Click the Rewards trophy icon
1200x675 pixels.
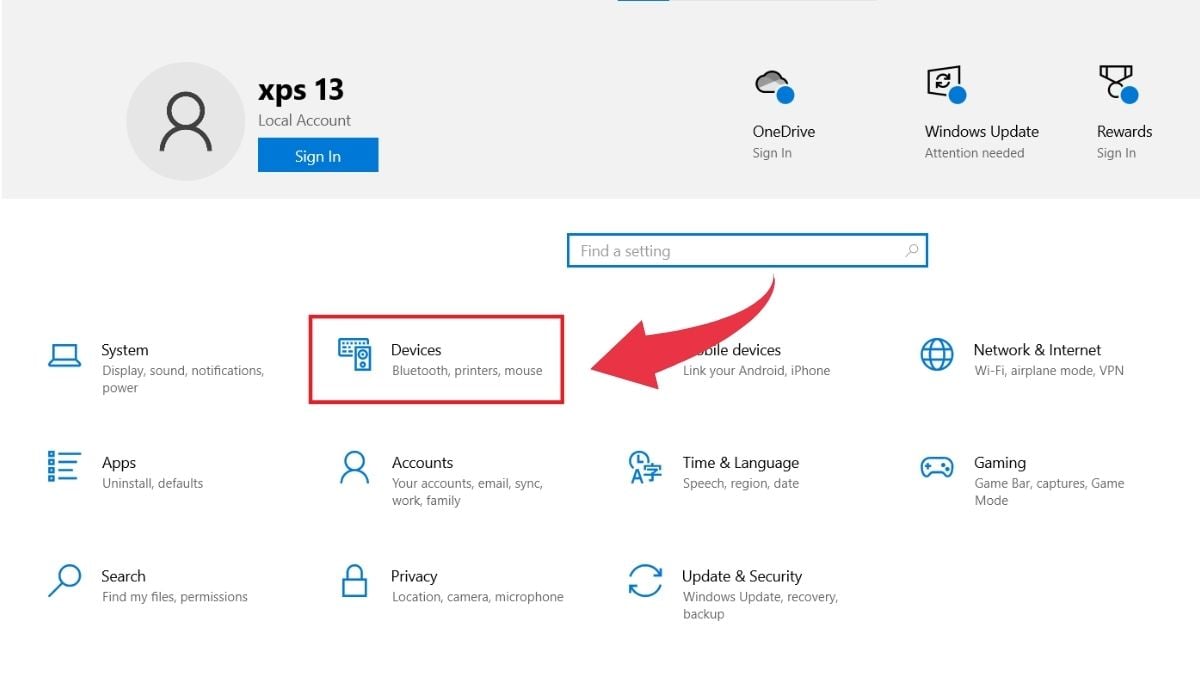pyautogui.click(x=1118, y=85)
